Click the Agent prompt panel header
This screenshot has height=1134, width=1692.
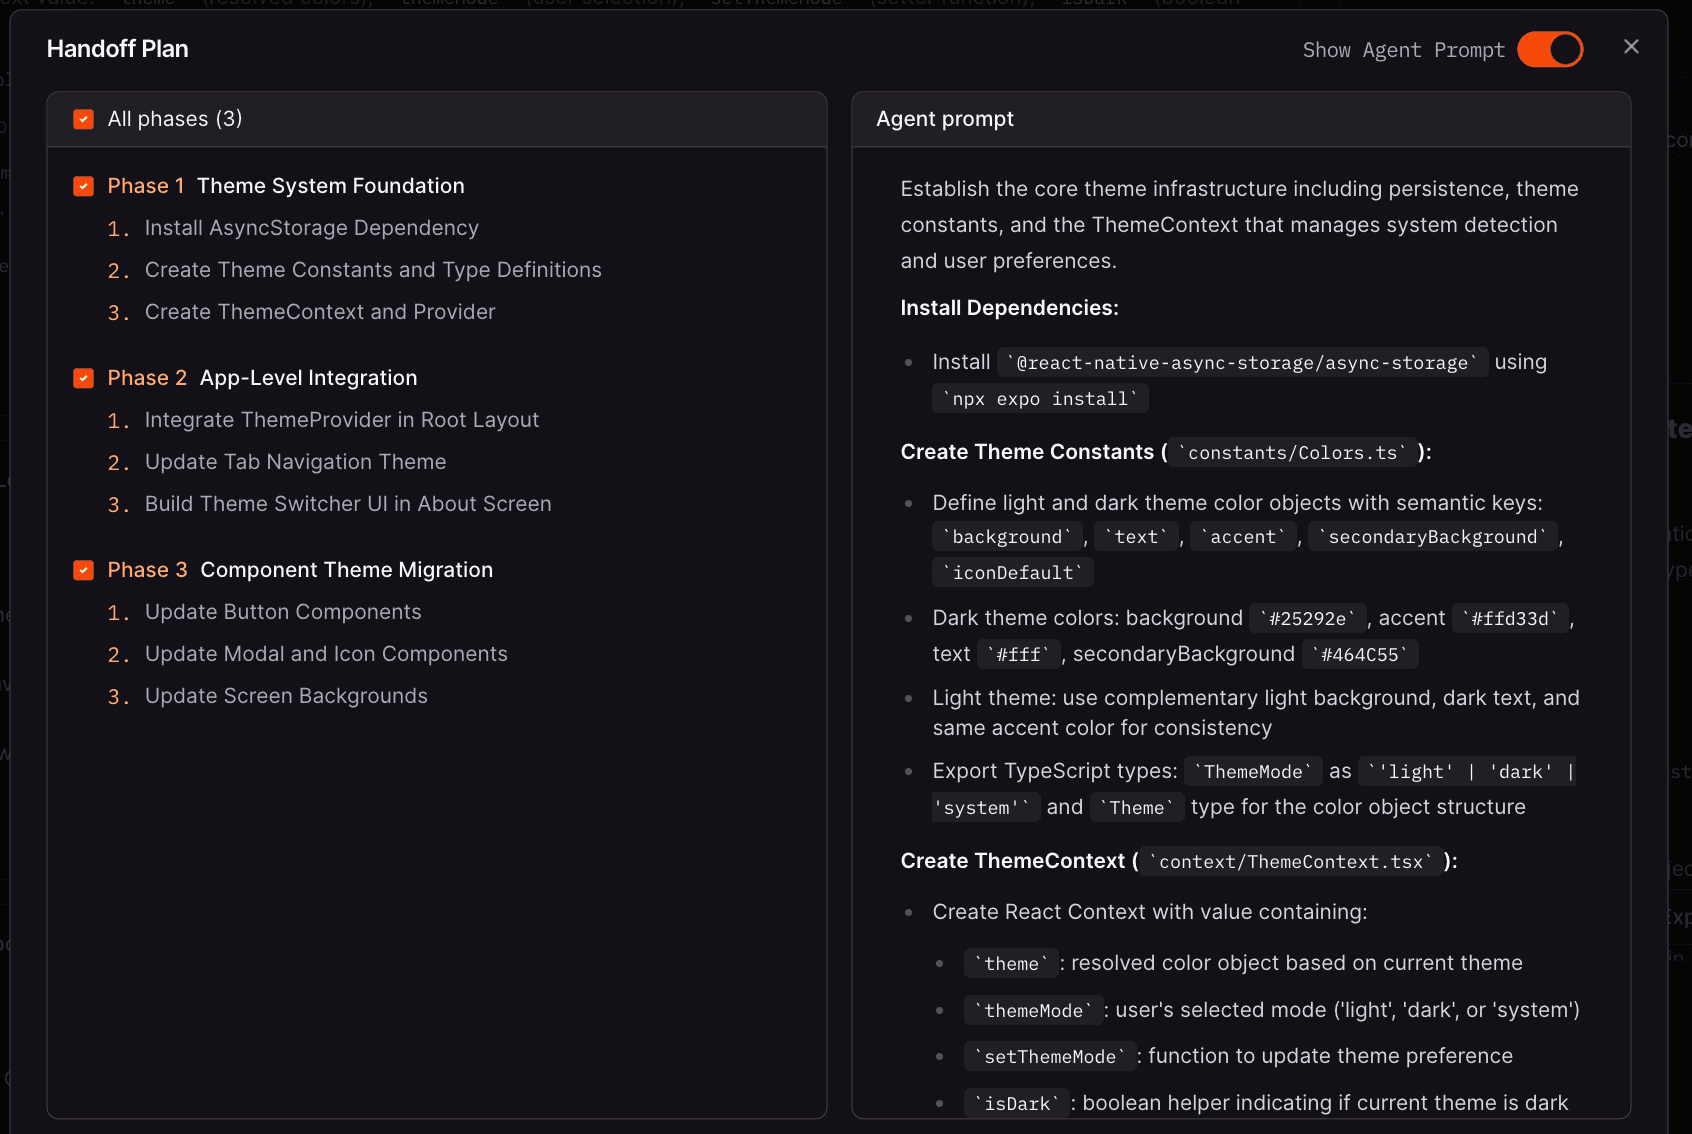pyautogui.click(x=944, y=119)
